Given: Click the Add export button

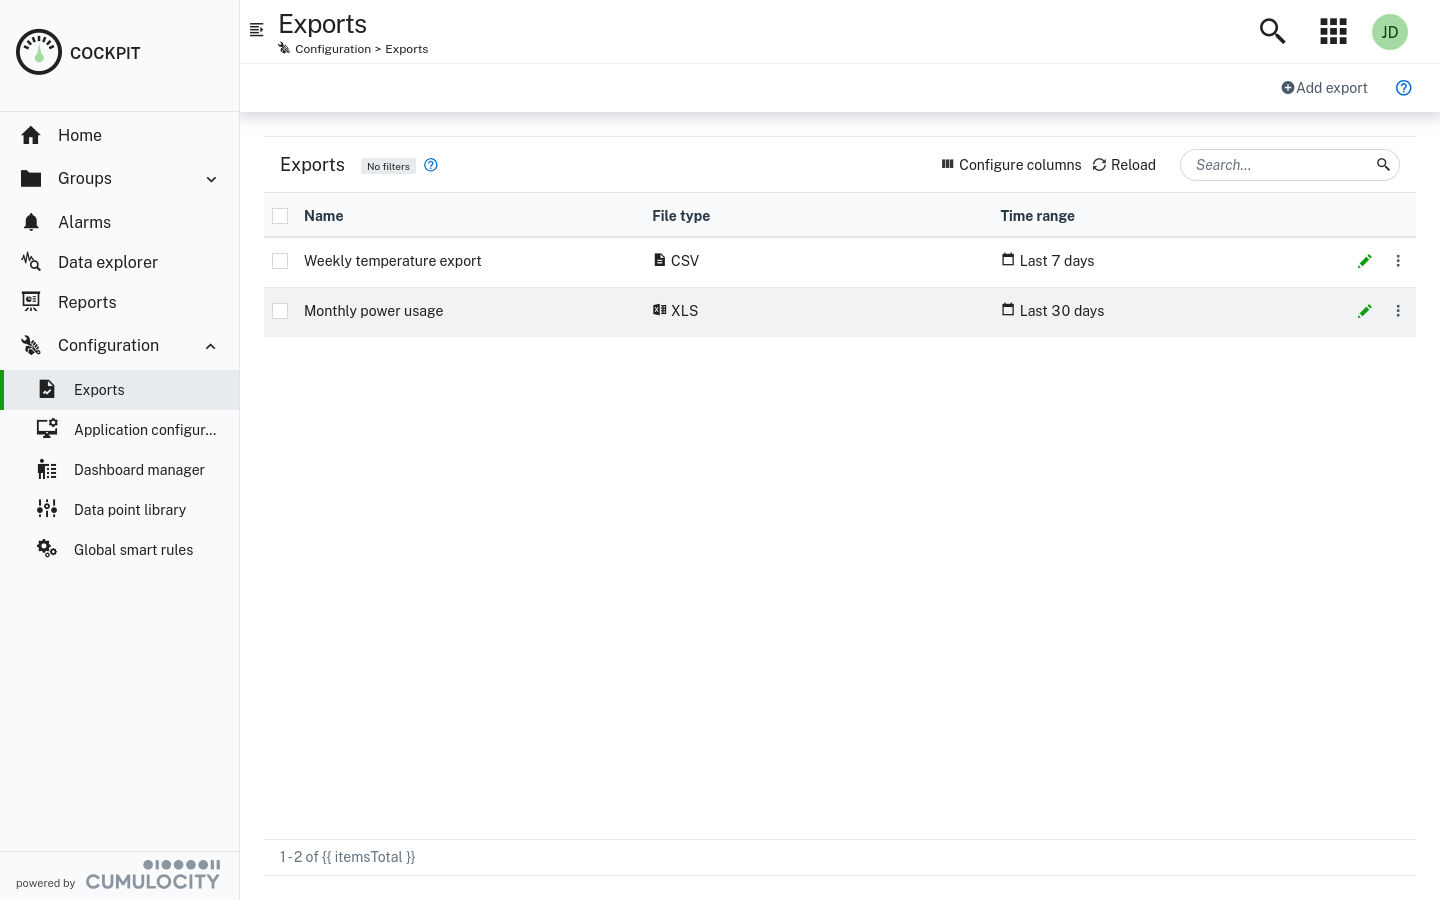Looking at the screenshot, I should pyautogui.click(x=1324, y=88).
